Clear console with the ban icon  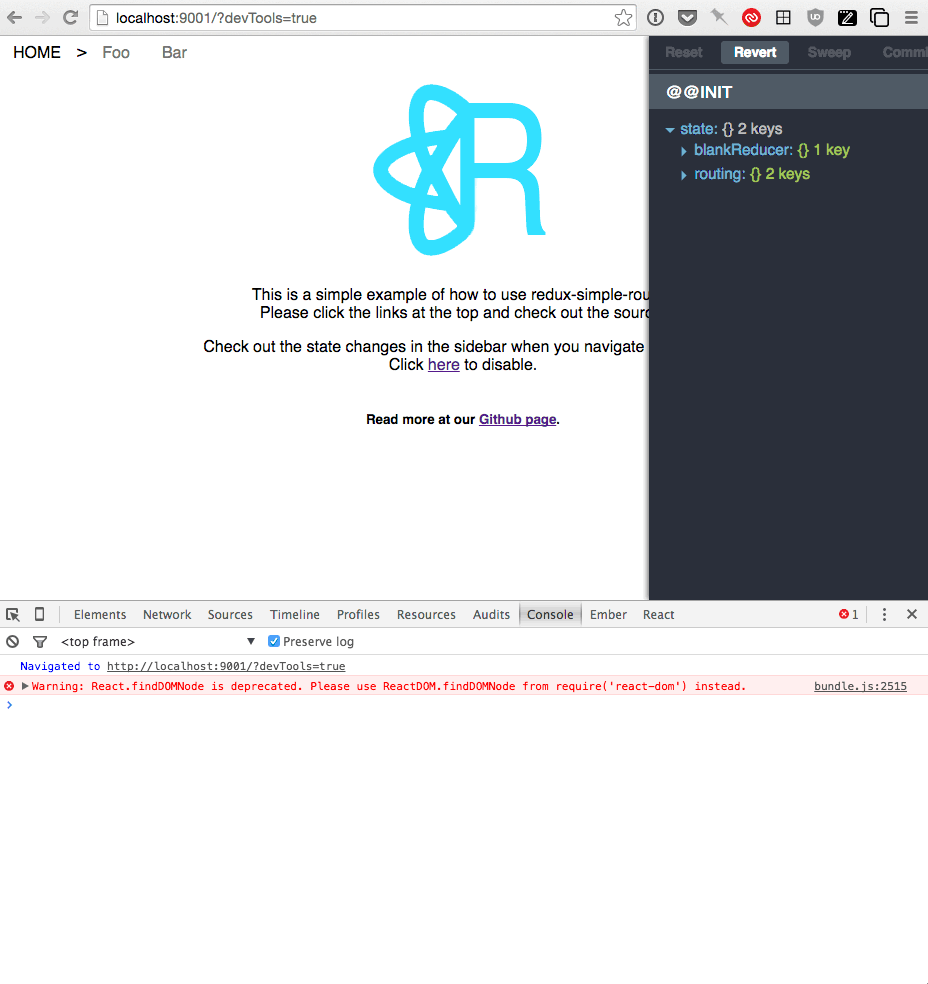pos(13,641)
